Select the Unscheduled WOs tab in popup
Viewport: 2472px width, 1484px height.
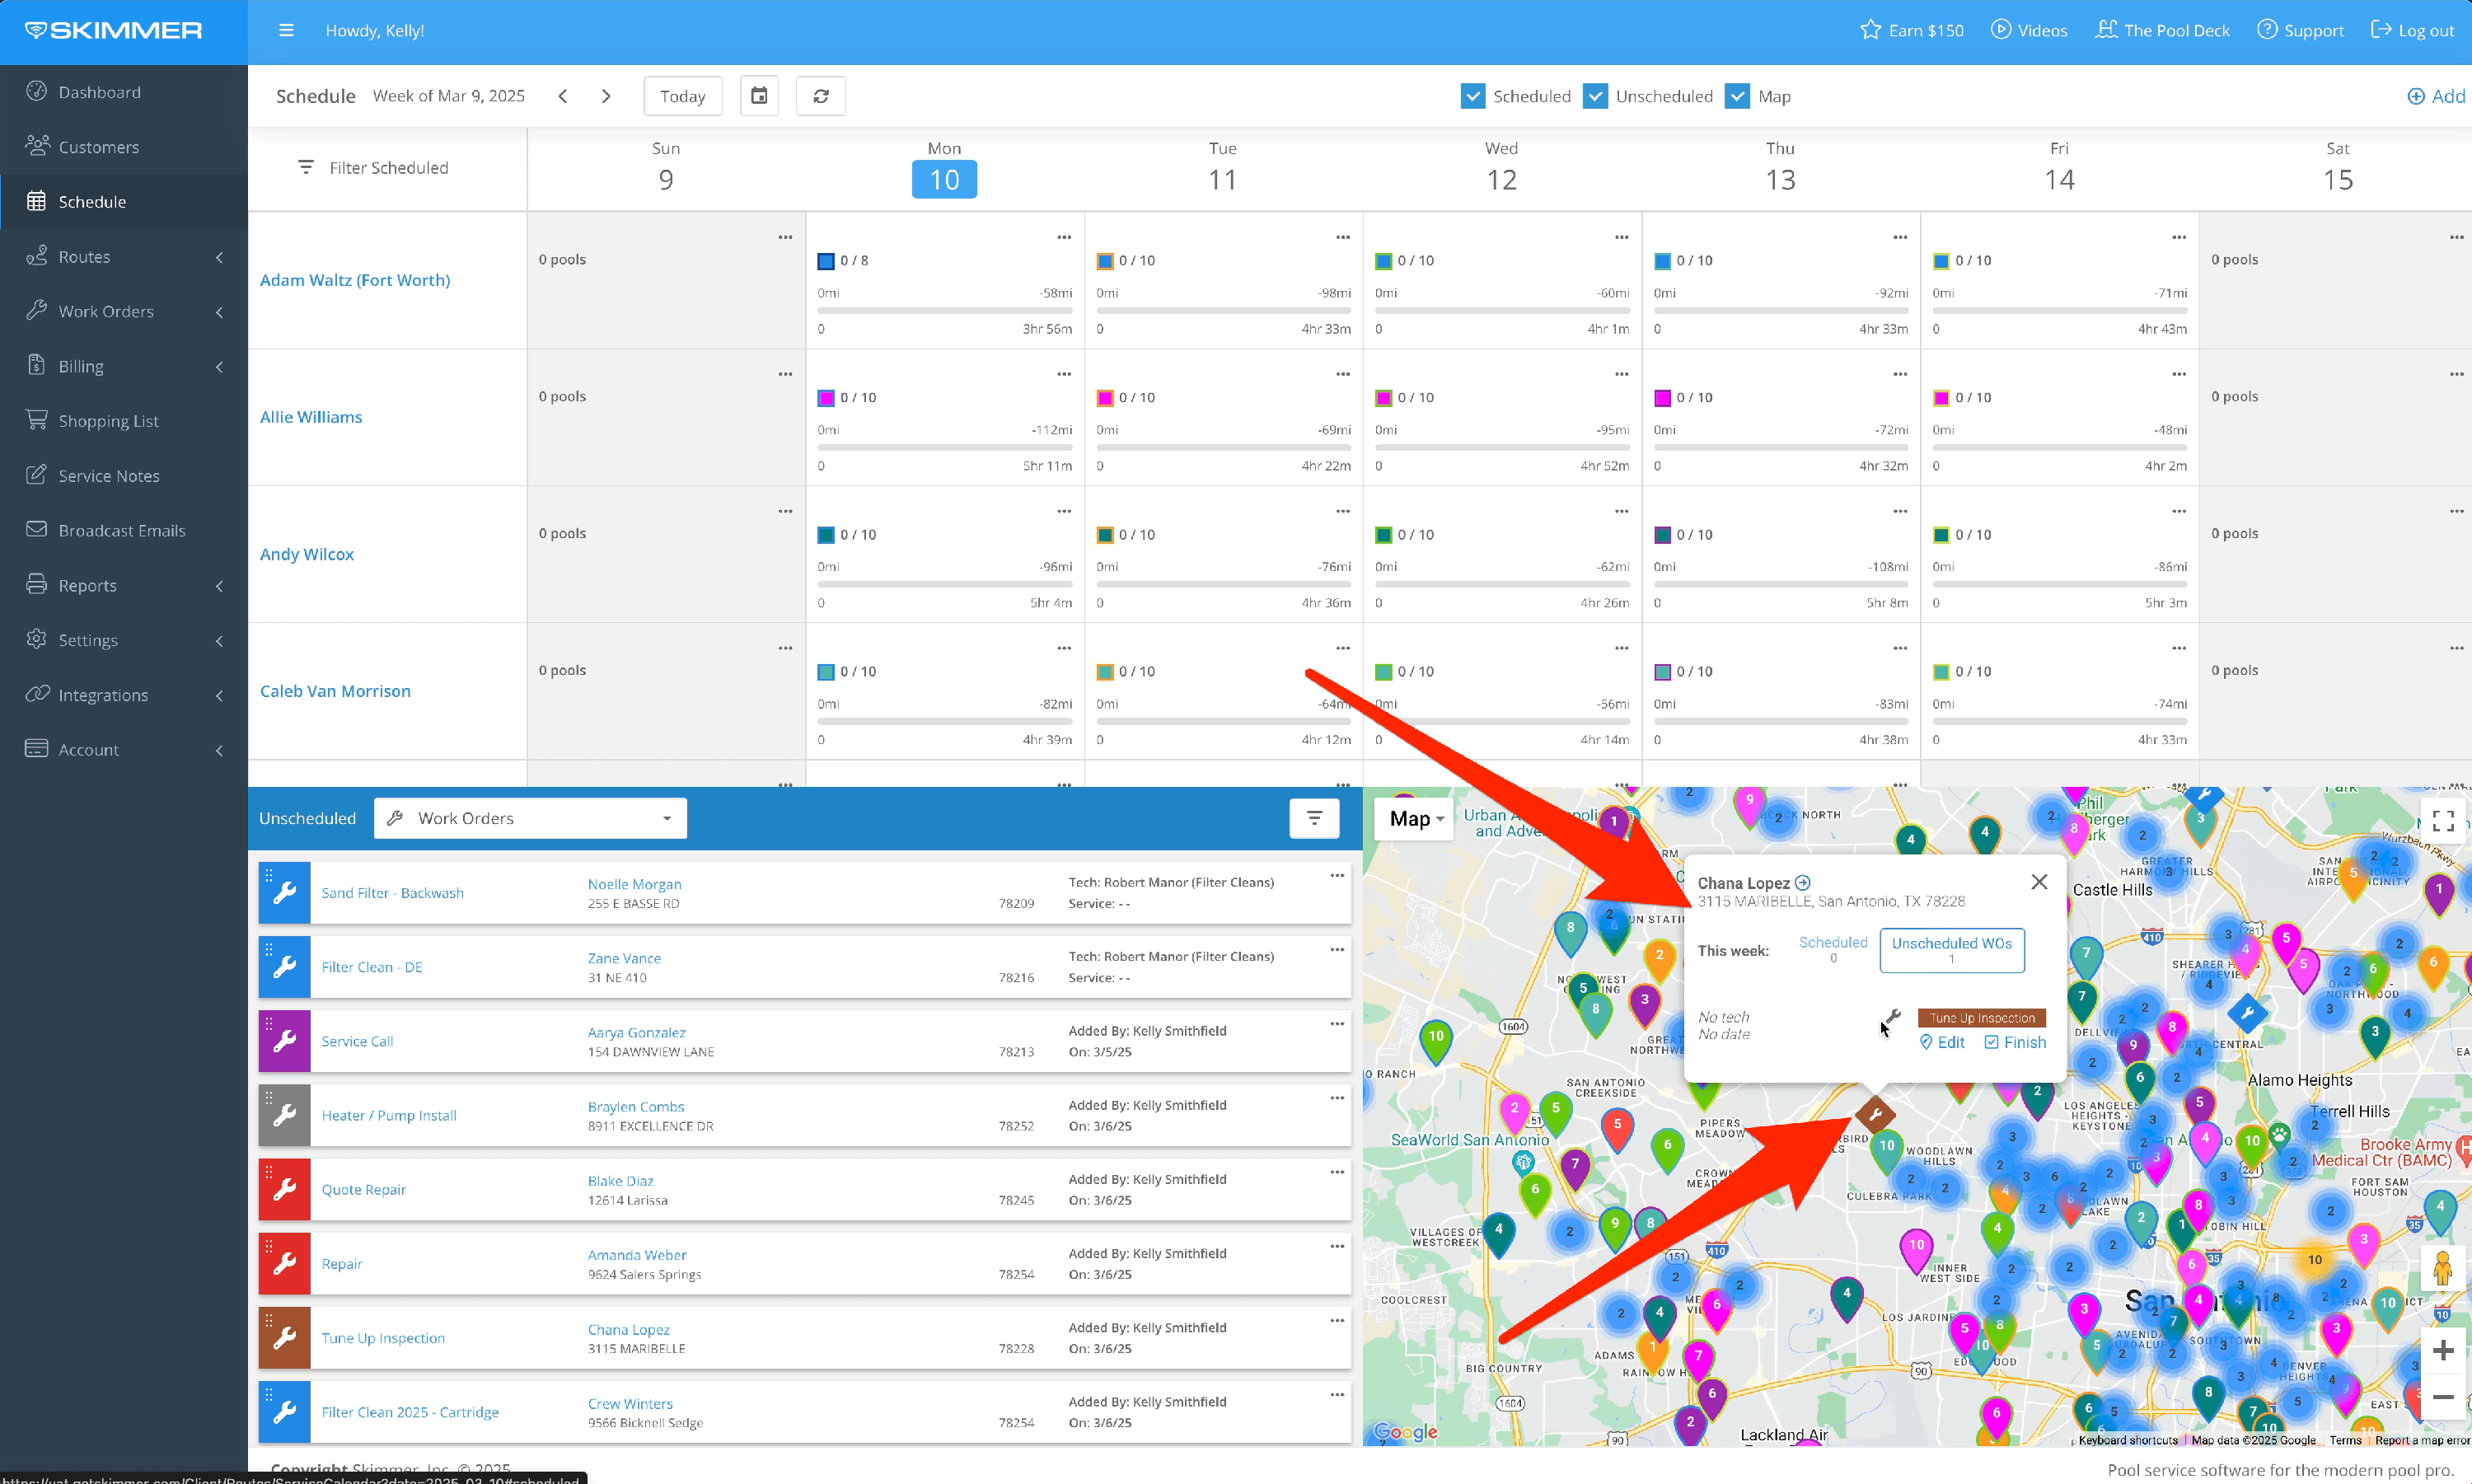tap(1951, 949)
